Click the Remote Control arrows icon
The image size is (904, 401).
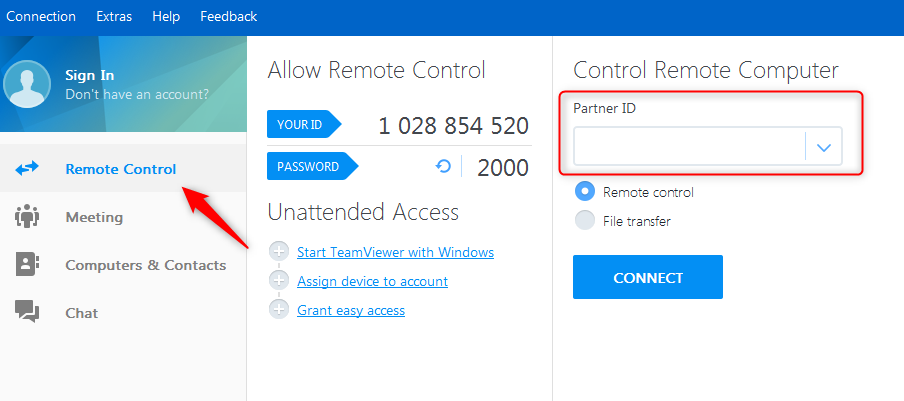(27, 168)
